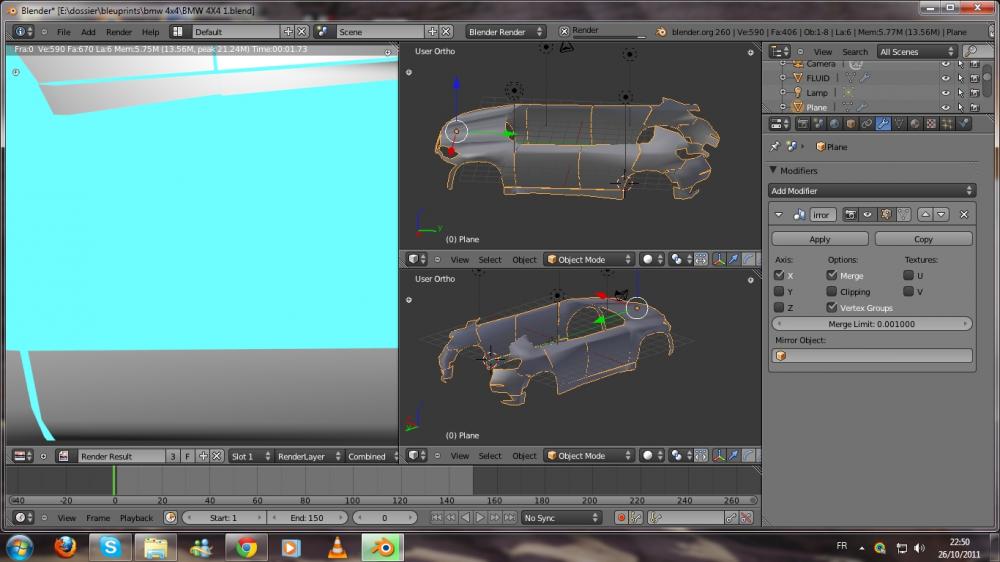Enable the Y axis mirror checkbox
This screenshot has height=562, width=1000.
(x=780, y=292)
